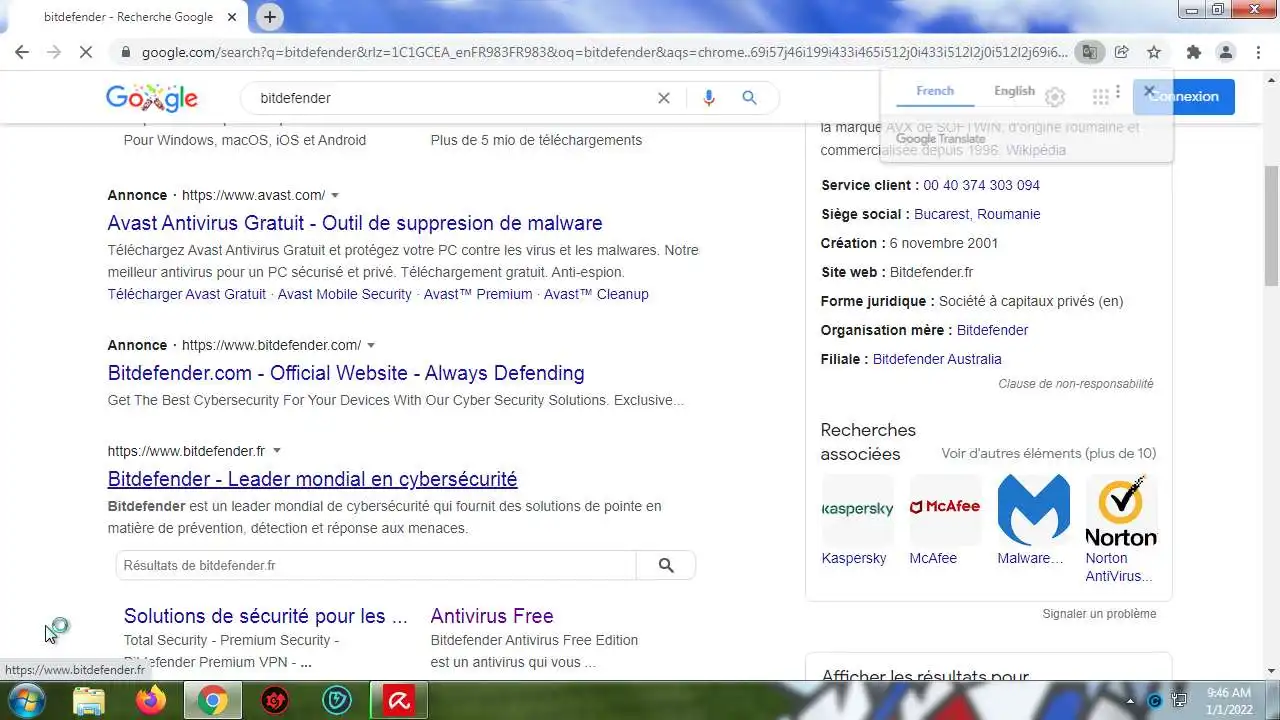Expand the bitdefender.com ad URL dropdown
1280x720 pixels.
coord(371,345)
